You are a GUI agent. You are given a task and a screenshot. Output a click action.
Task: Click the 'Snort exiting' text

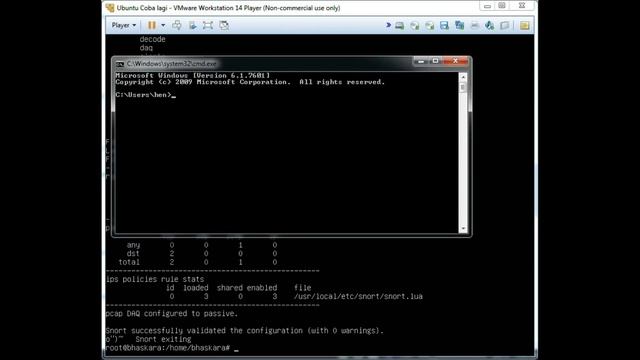pyautogui.click(x=163, y=339)
